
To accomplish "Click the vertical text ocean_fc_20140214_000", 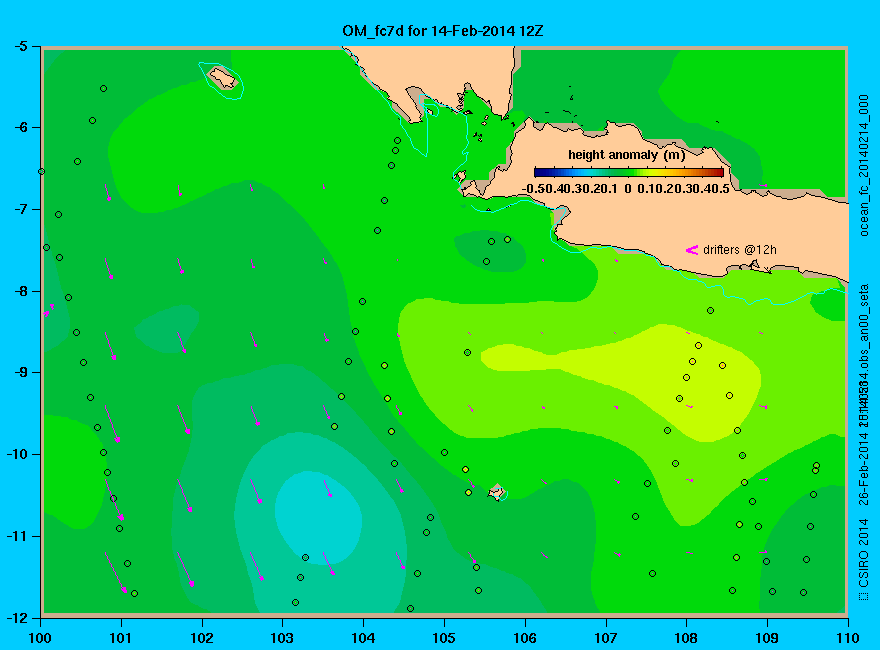I will pyautogui.click(x=864, y=166).
